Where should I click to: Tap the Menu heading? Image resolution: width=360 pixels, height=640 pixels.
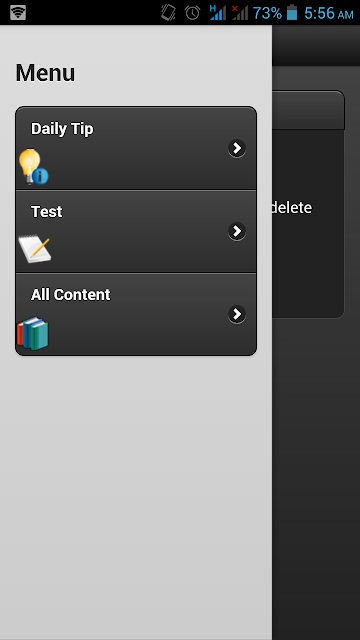tap(45, 73)
